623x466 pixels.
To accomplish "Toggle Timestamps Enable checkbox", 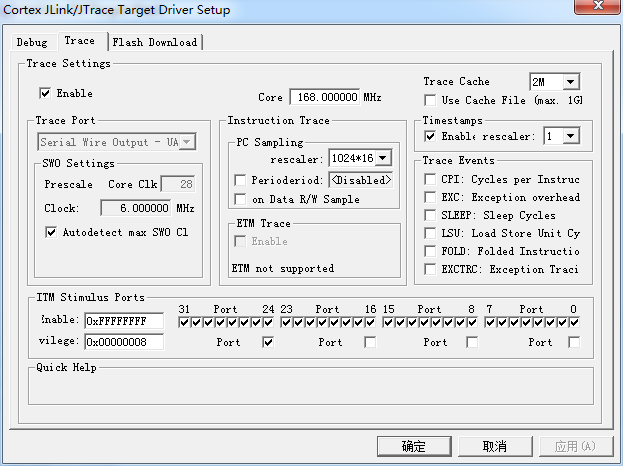I will pos(430,136).
